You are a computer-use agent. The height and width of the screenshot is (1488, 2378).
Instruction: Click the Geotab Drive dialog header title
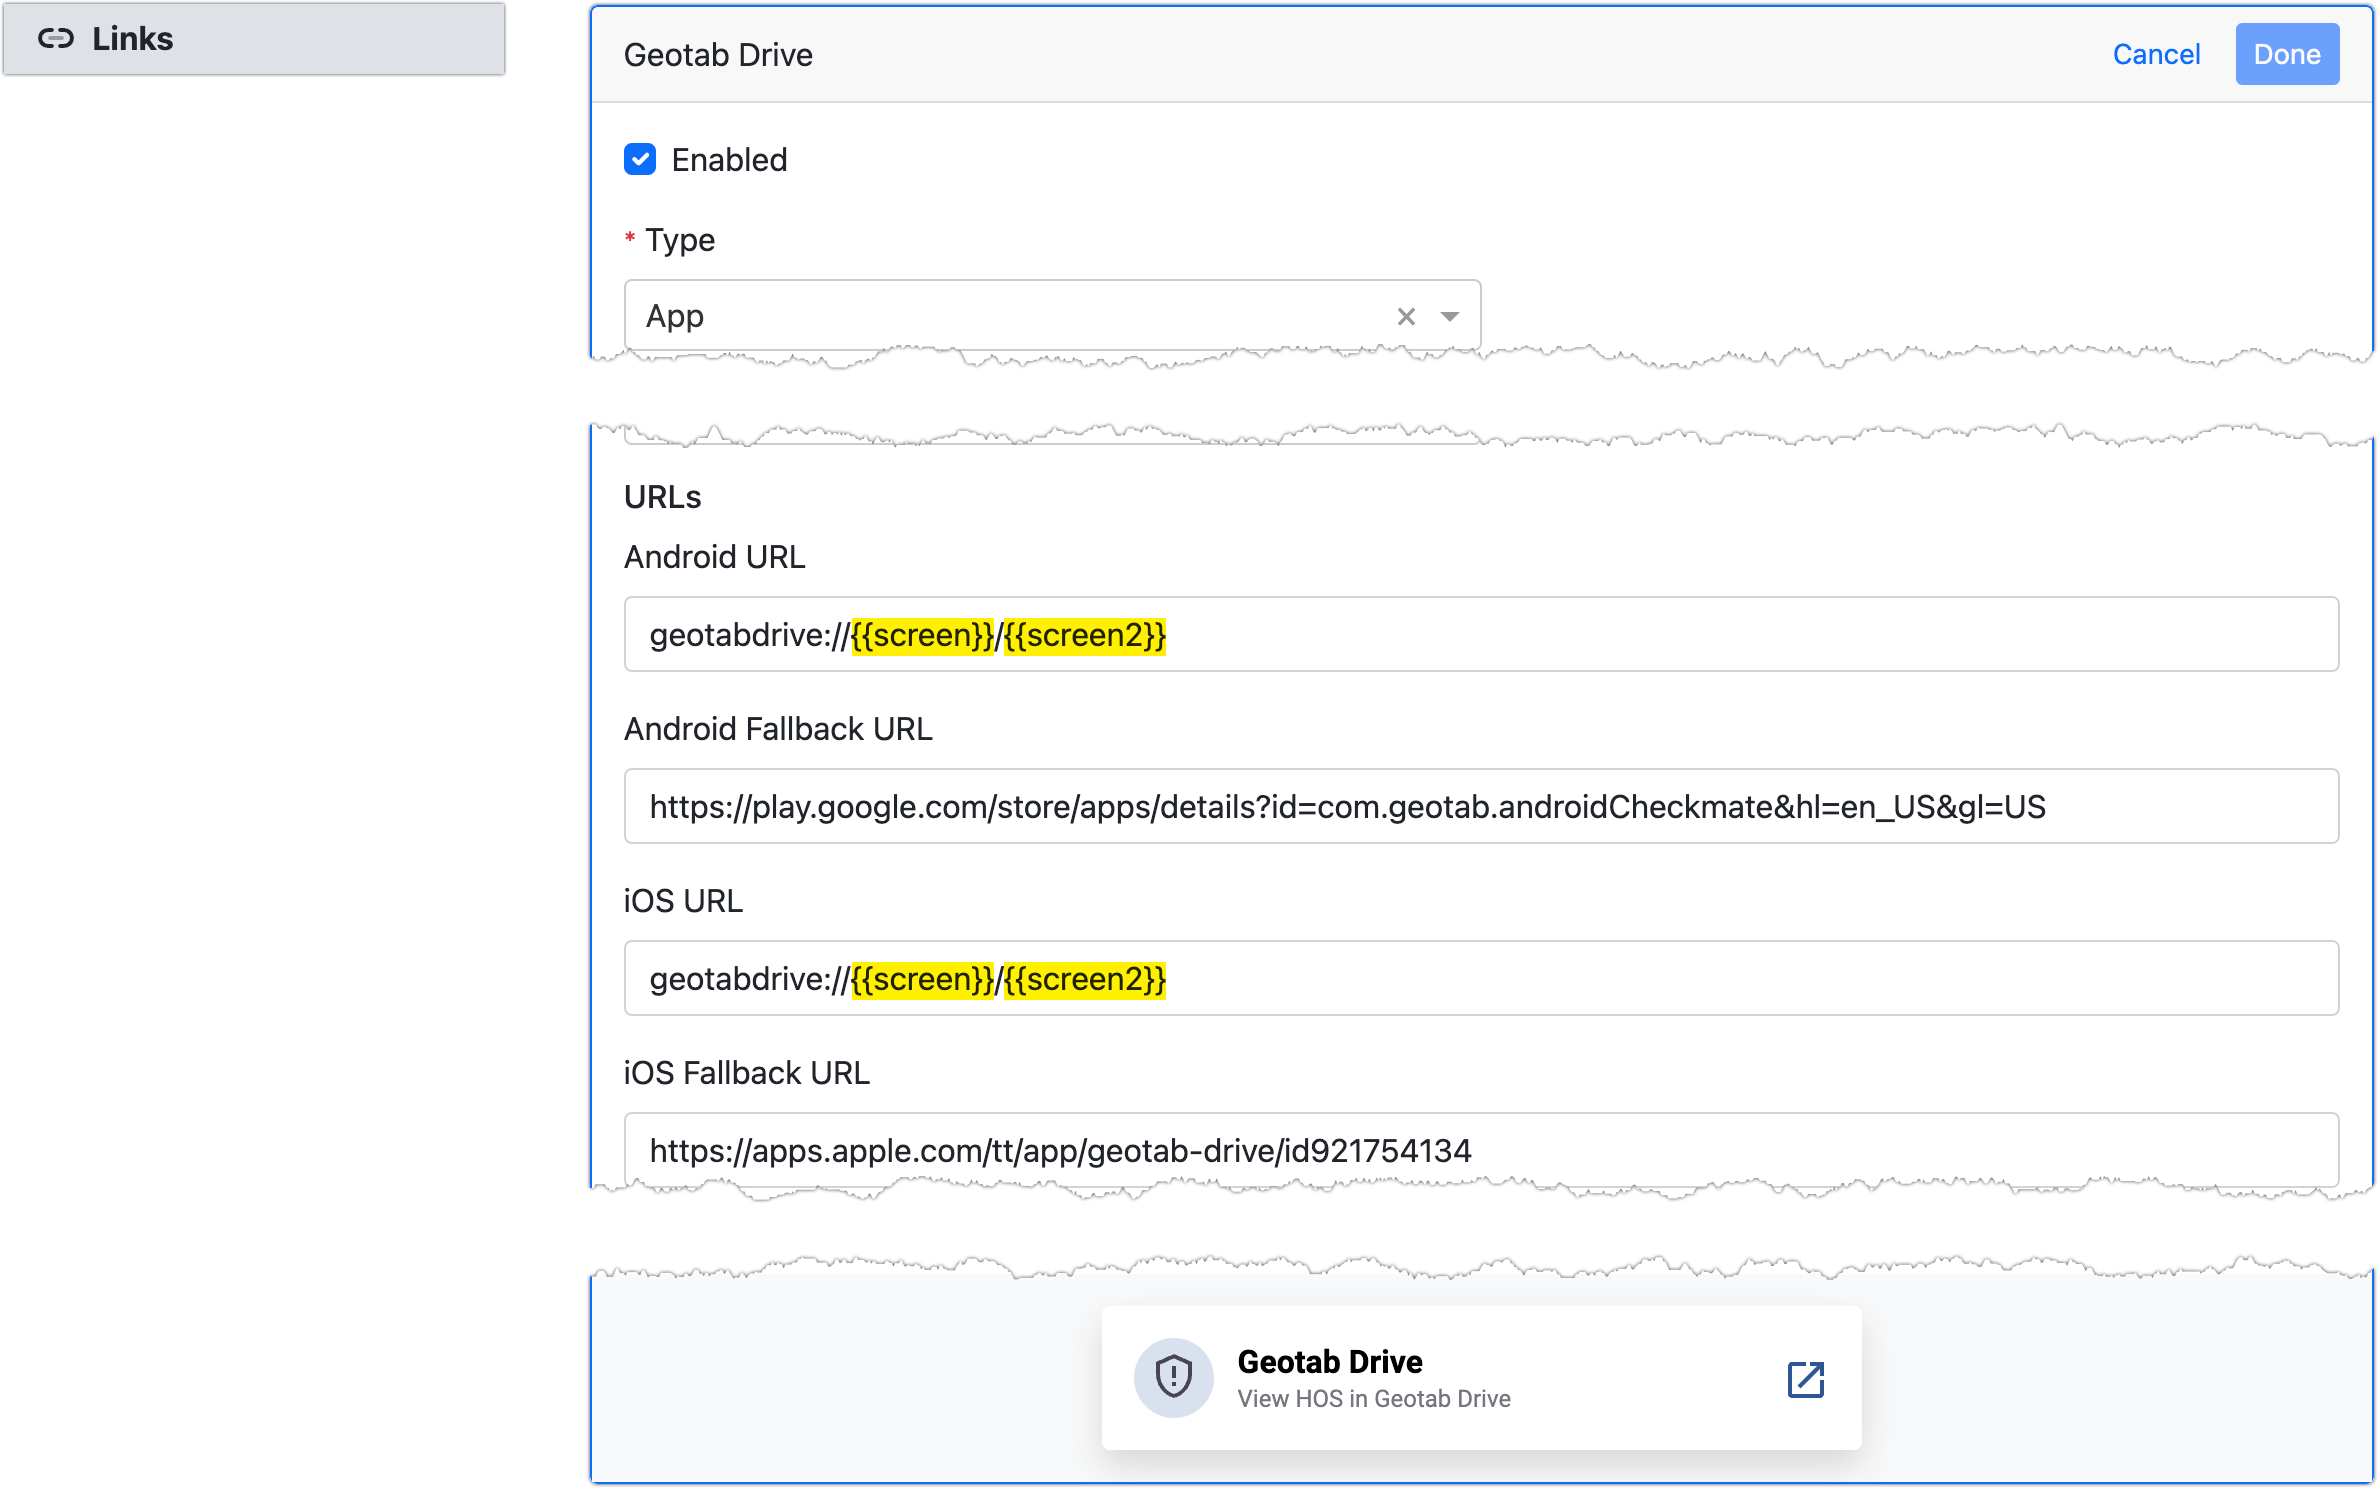pyautogui.click(x=718, y=55)
